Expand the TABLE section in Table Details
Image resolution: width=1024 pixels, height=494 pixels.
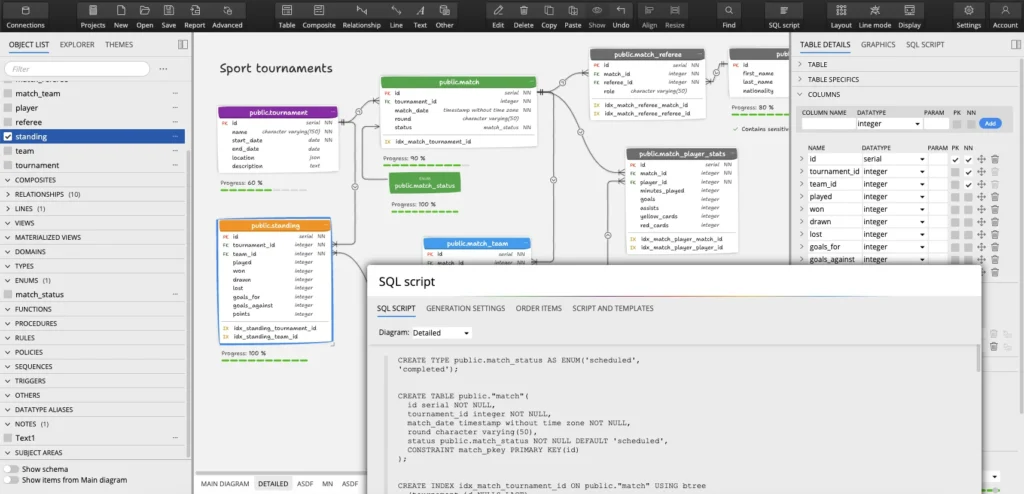click(x=801, y=65)
